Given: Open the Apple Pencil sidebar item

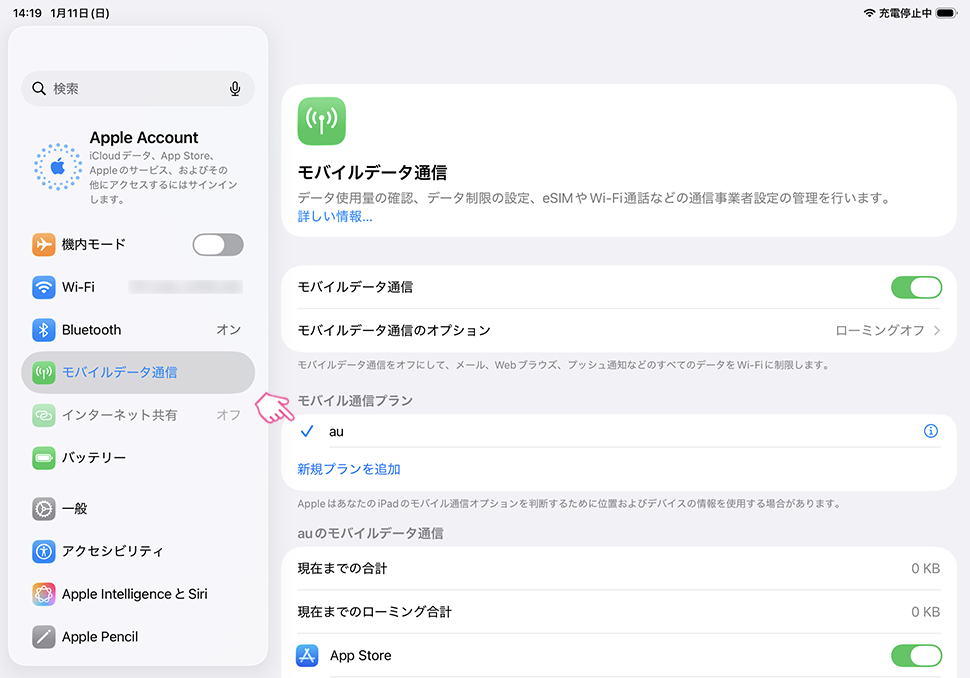Looking at the screenshot, I should click(x=100, y=637).
